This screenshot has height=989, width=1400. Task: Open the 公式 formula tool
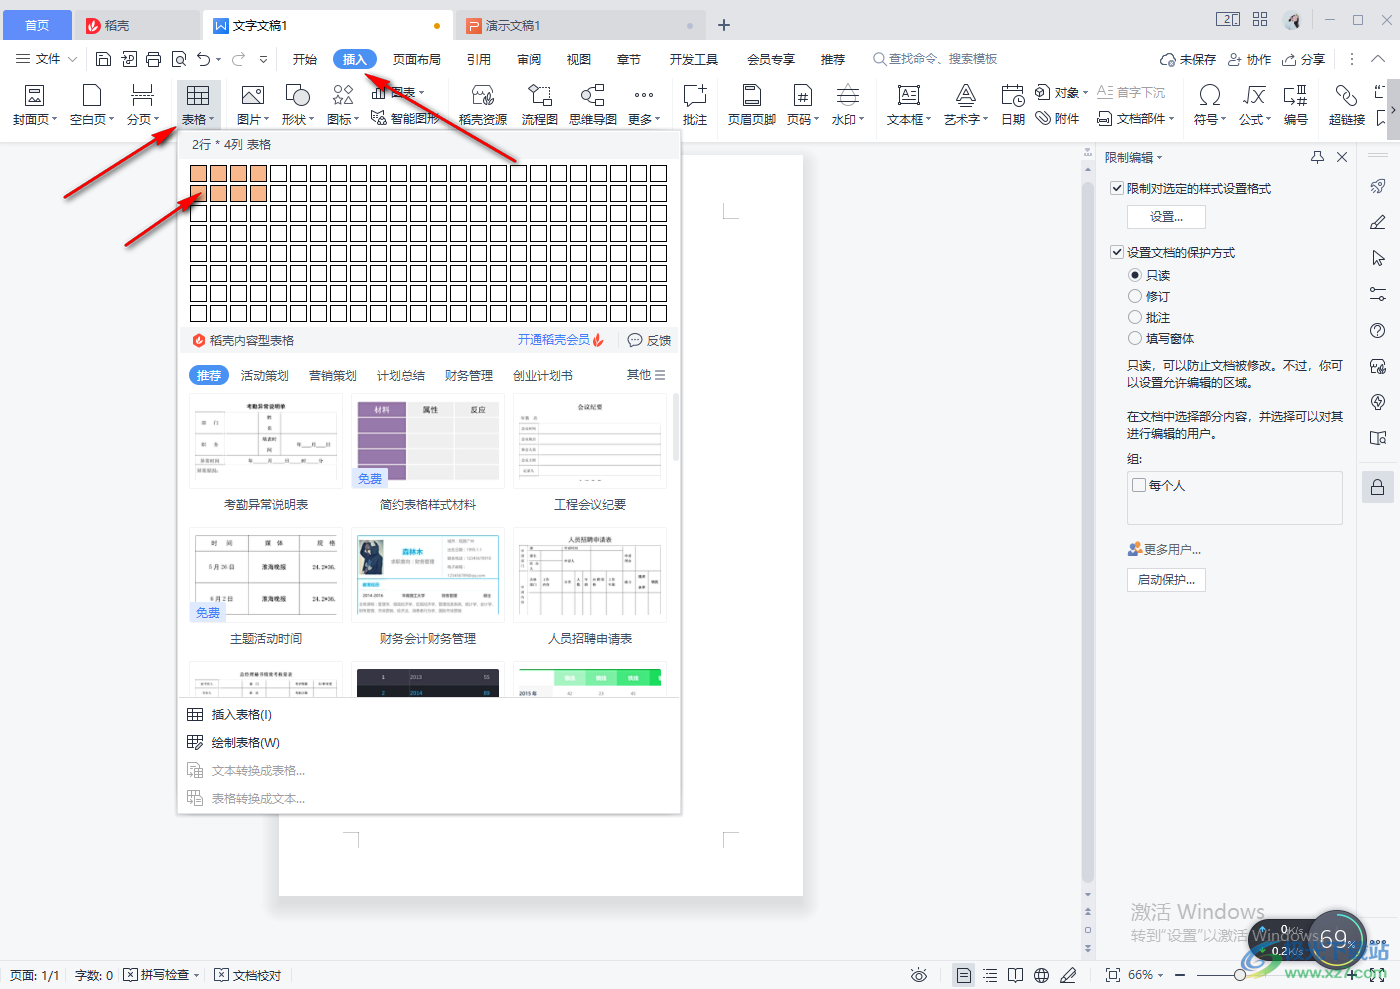pos(1254,105)
